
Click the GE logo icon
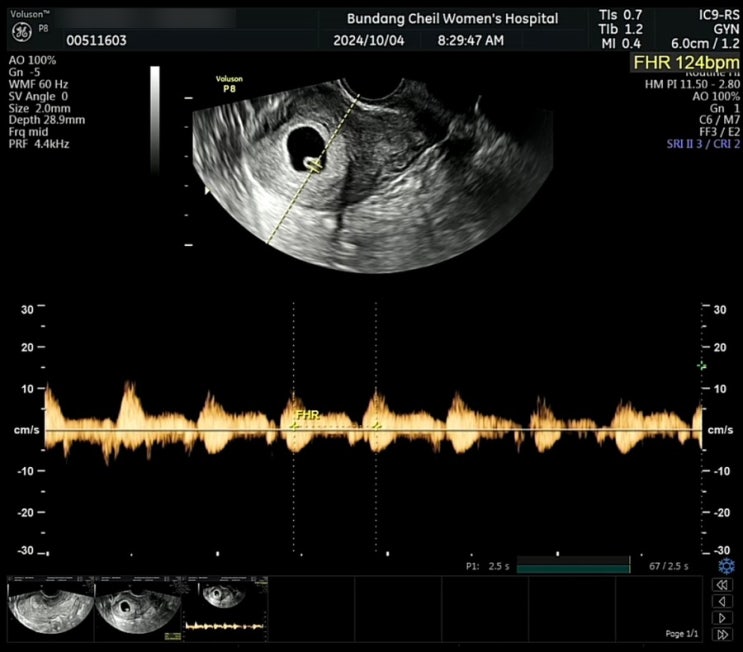point(21,32)
